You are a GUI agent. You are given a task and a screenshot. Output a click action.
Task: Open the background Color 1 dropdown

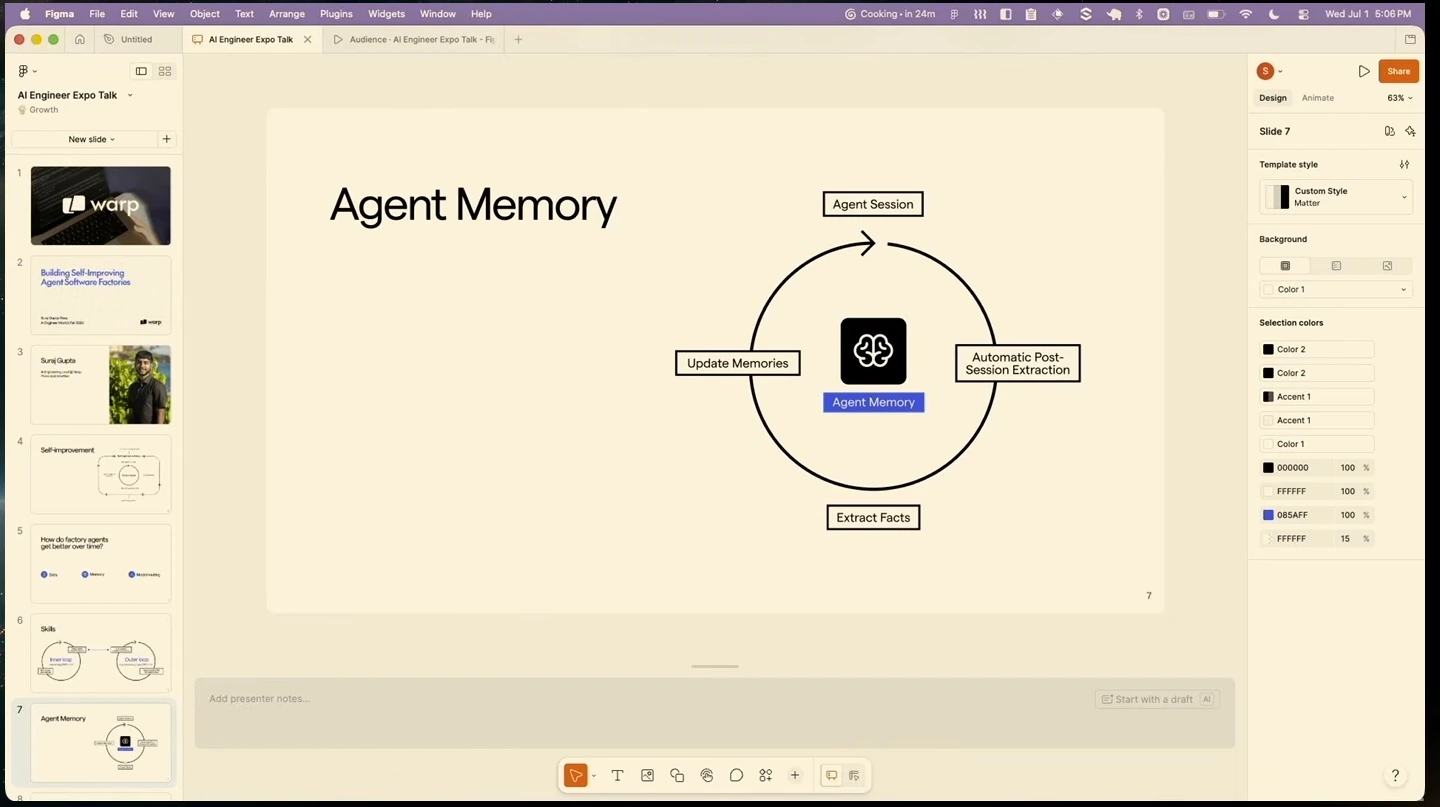[x=1336, y=290]
